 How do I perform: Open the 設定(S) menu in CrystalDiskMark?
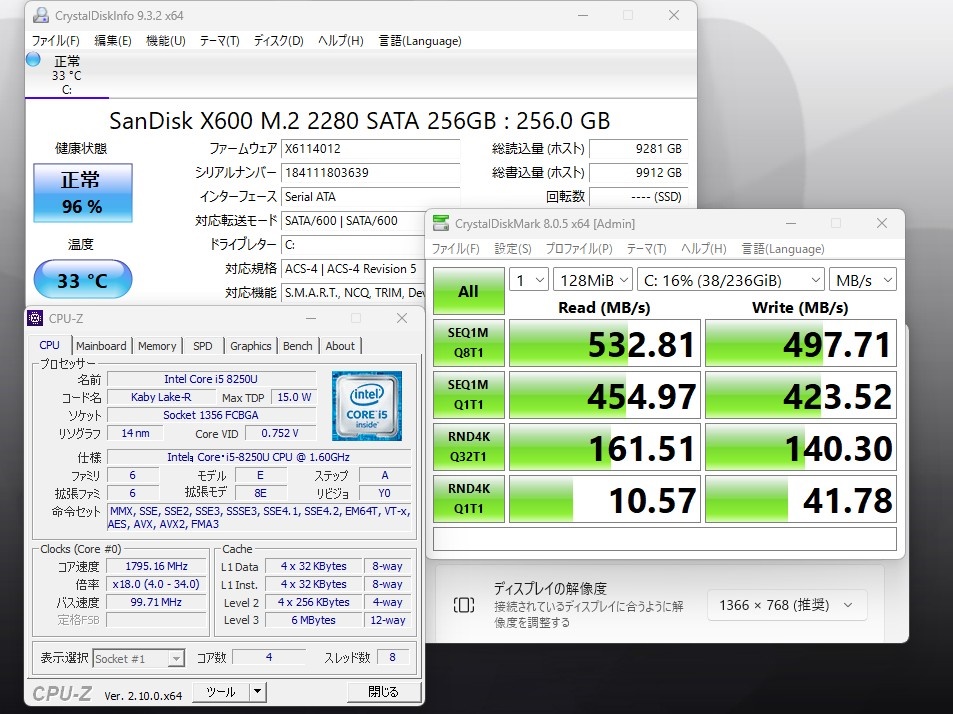point(513,249)
